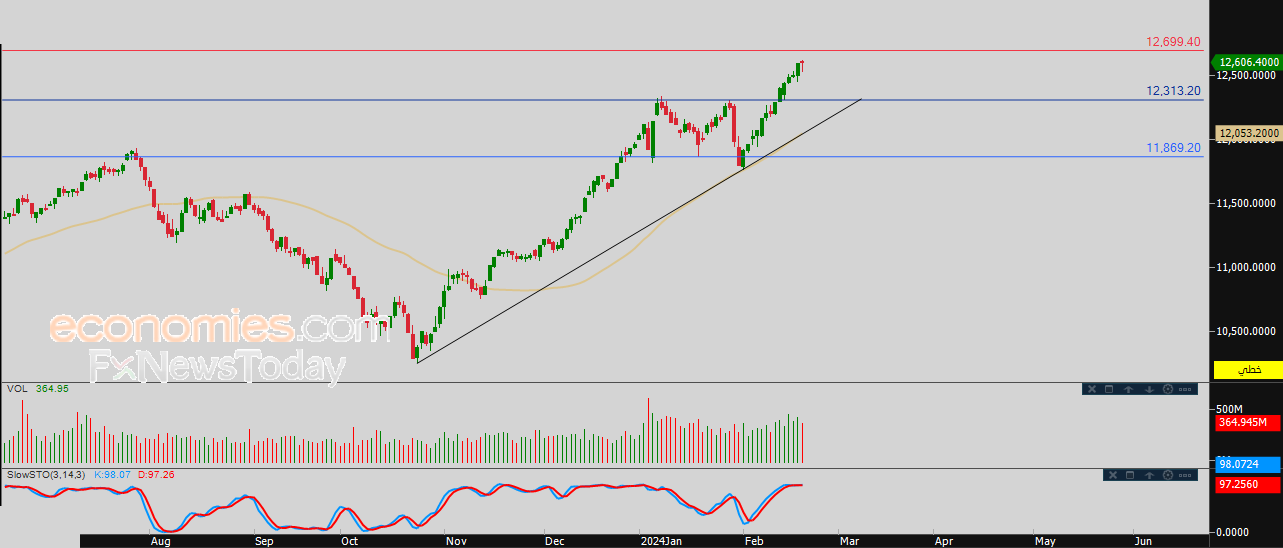Viewport: 1283px width, 548px height.
Task: Open the SlowSTO panel's three-dot menu
Action: [1185, 475]
